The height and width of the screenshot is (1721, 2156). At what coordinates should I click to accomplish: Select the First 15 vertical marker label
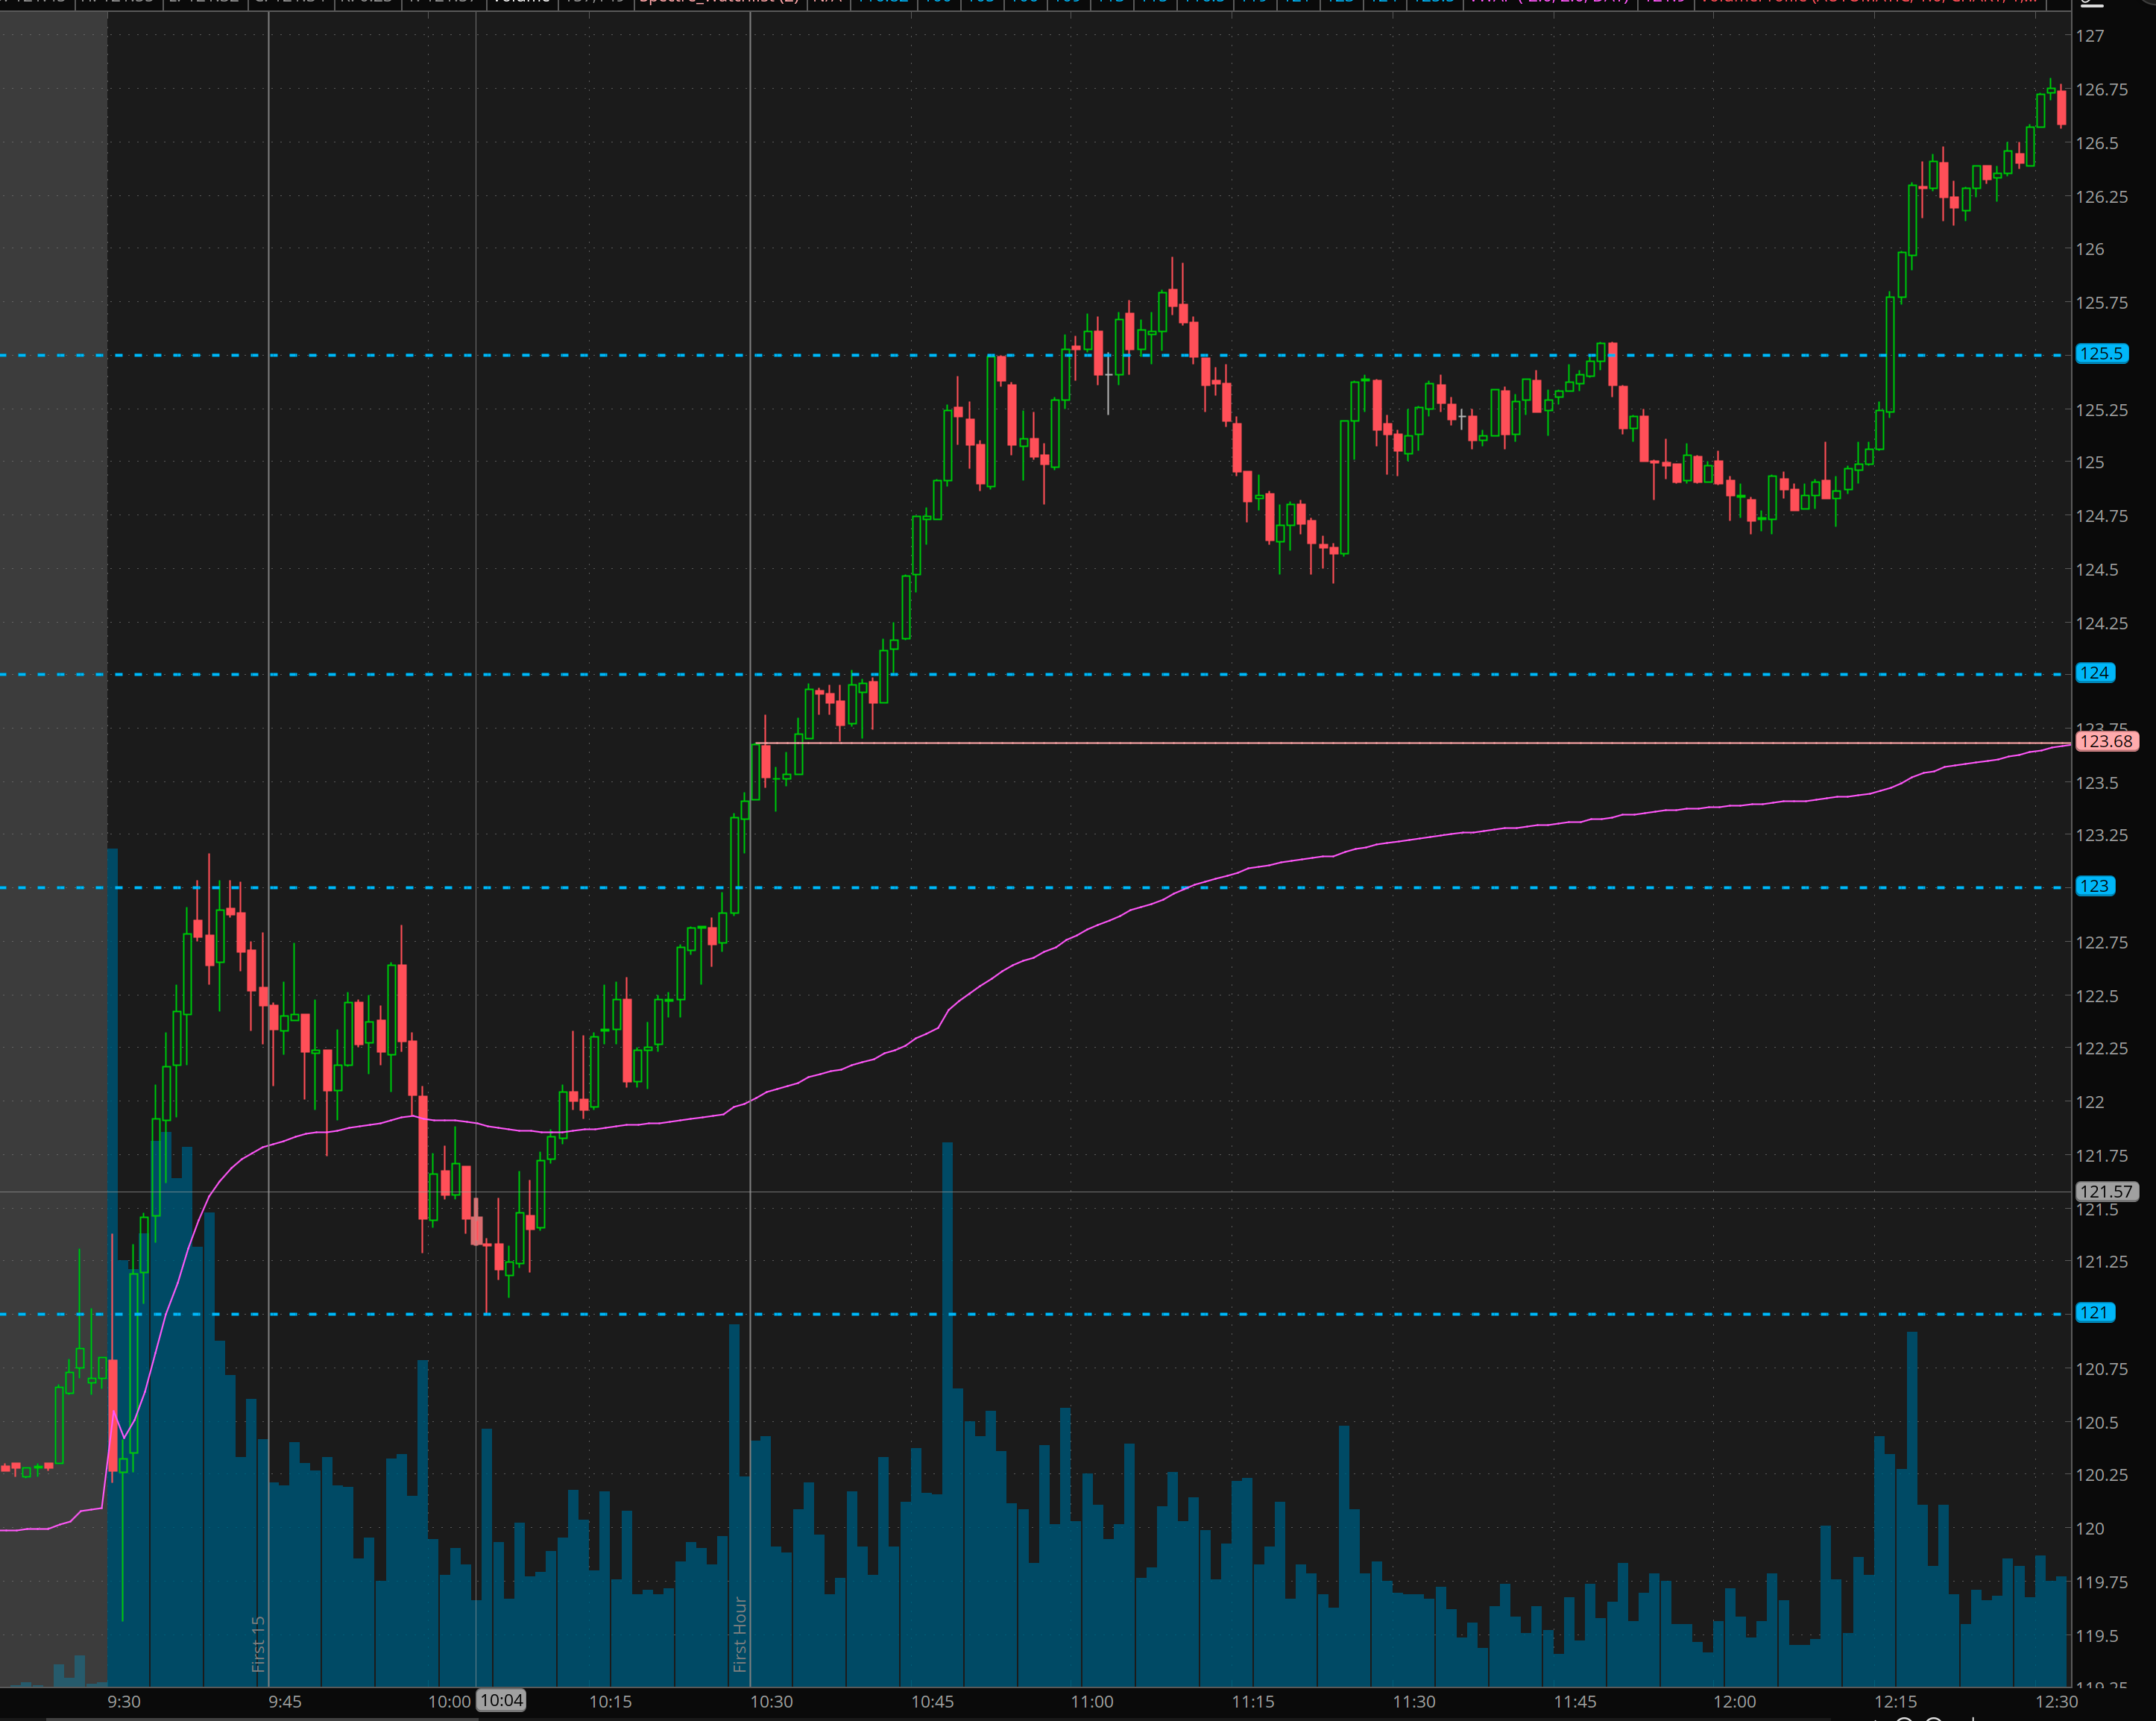click(x=258, y=1644)
